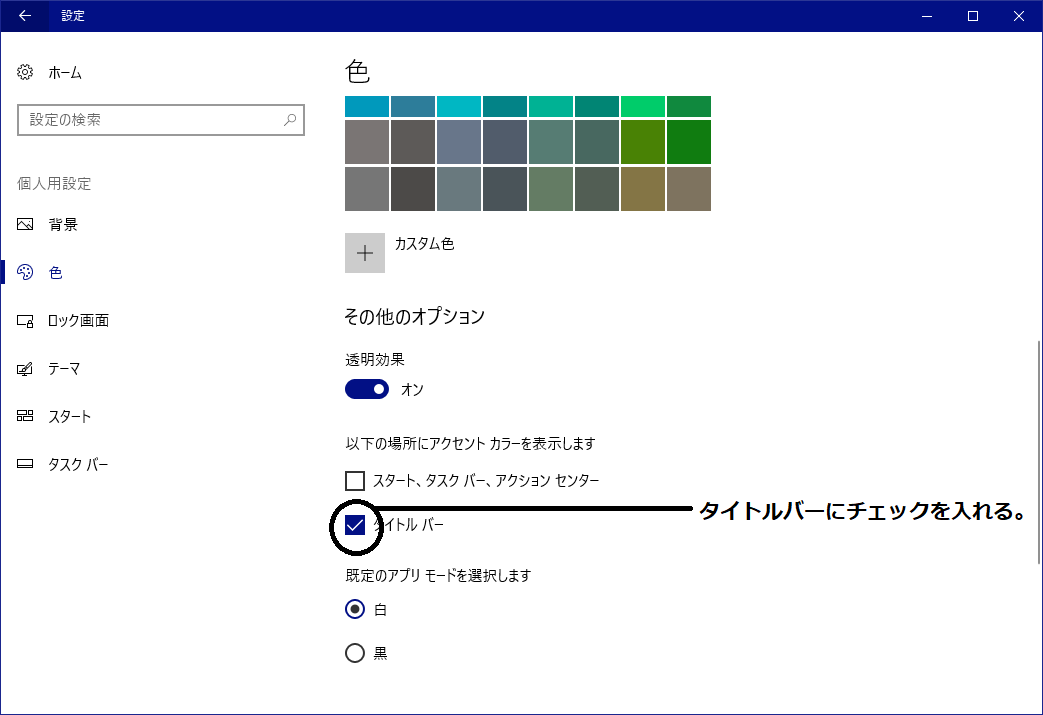Select the 白 app mode radio button
The height and width of the screenshot is (715, 1043).
[x=355, y=609]
